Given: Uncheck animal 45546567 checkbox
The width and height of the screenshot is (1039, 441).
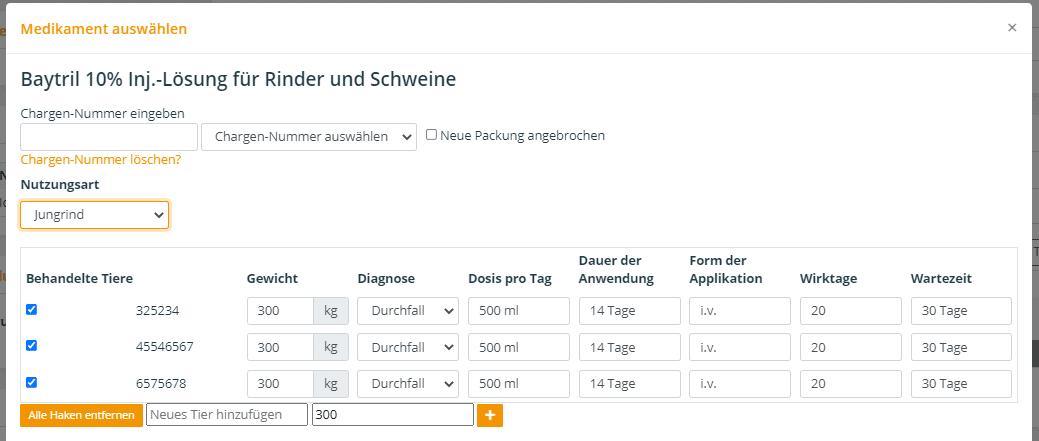Looking at the screenshot, I should [31, 346].
